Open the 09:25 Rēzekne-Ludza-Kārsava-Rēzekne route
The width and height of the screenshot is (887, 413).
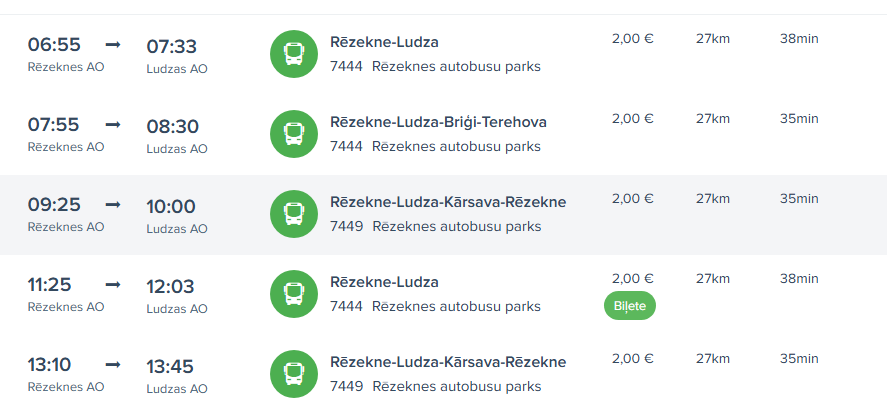click(448, 202)
